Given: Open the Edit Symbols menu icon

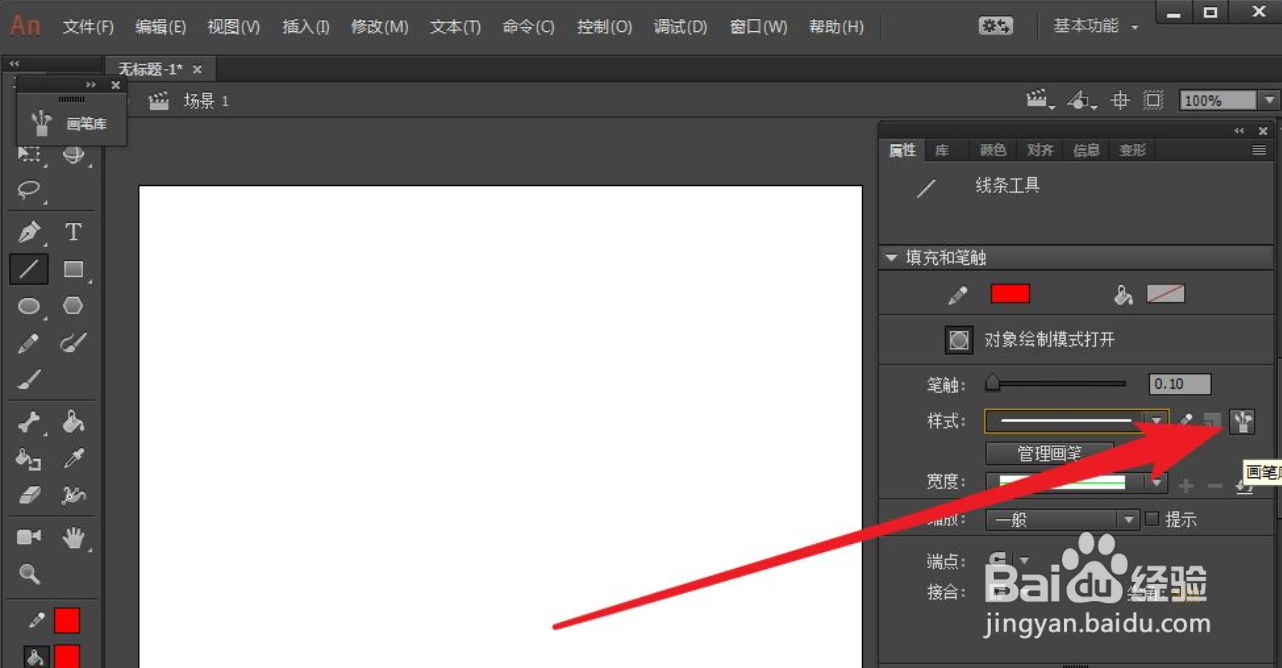Looking at the screenshot, I should (1081, 100).
